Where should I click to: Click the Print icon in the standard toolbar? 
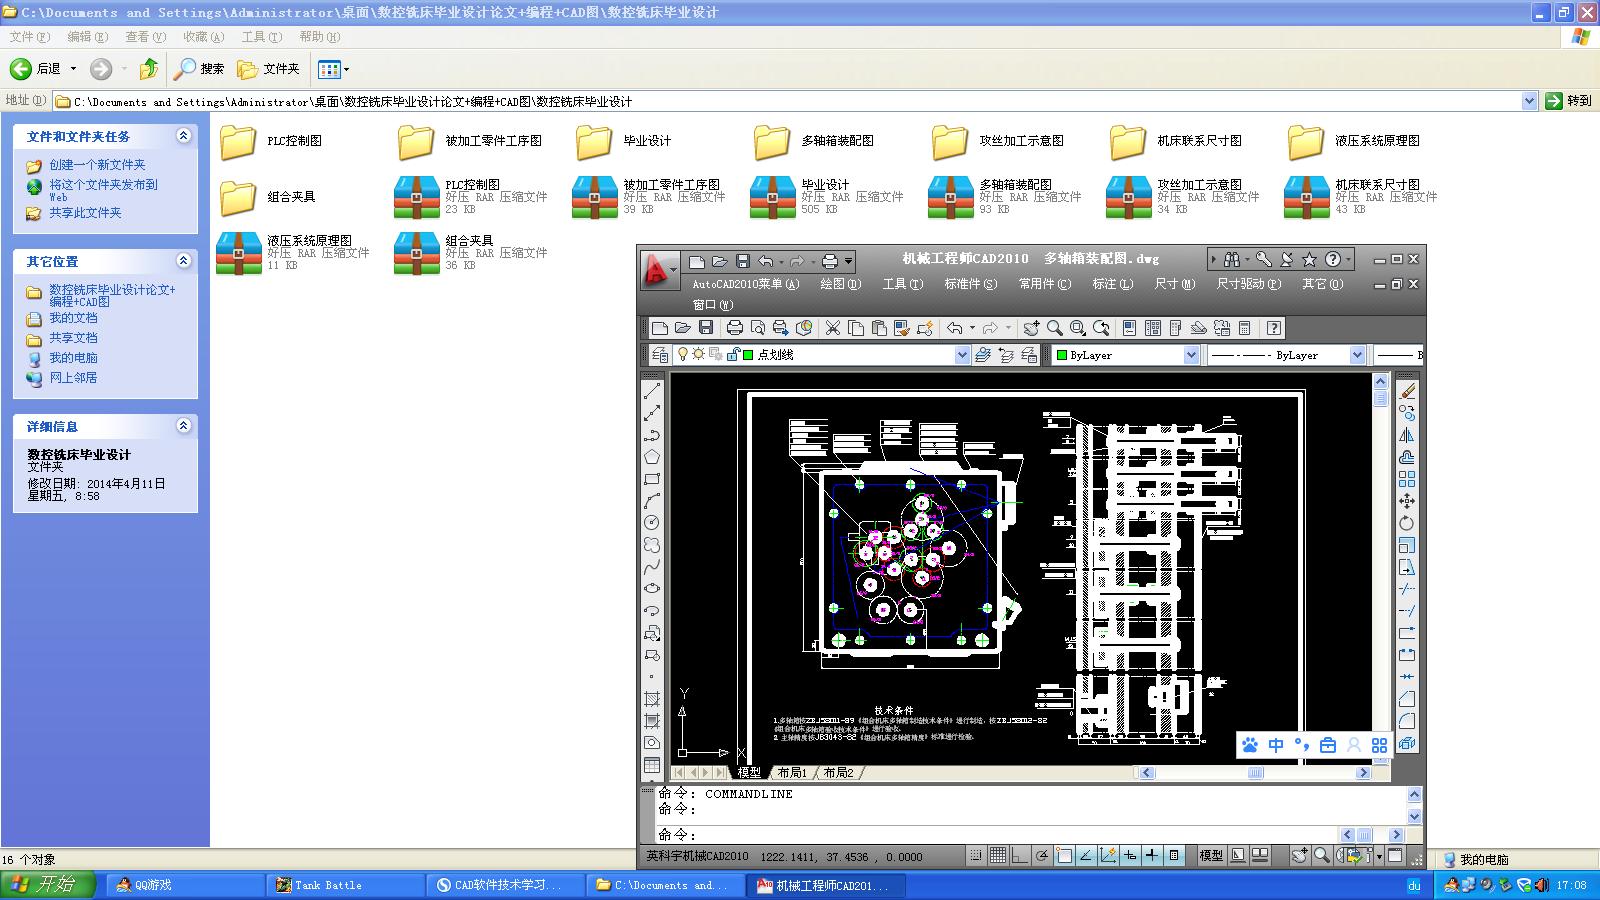coord(735,328)
